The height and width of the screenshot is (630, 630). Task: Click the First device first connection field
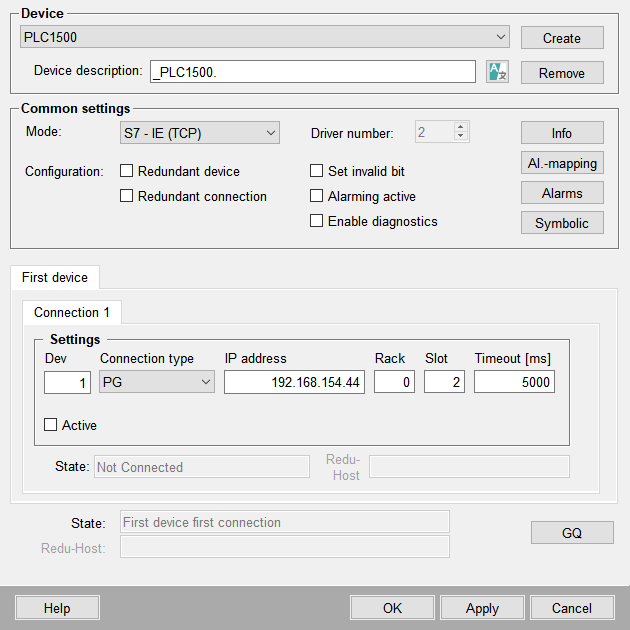click(x=284, y=522)
